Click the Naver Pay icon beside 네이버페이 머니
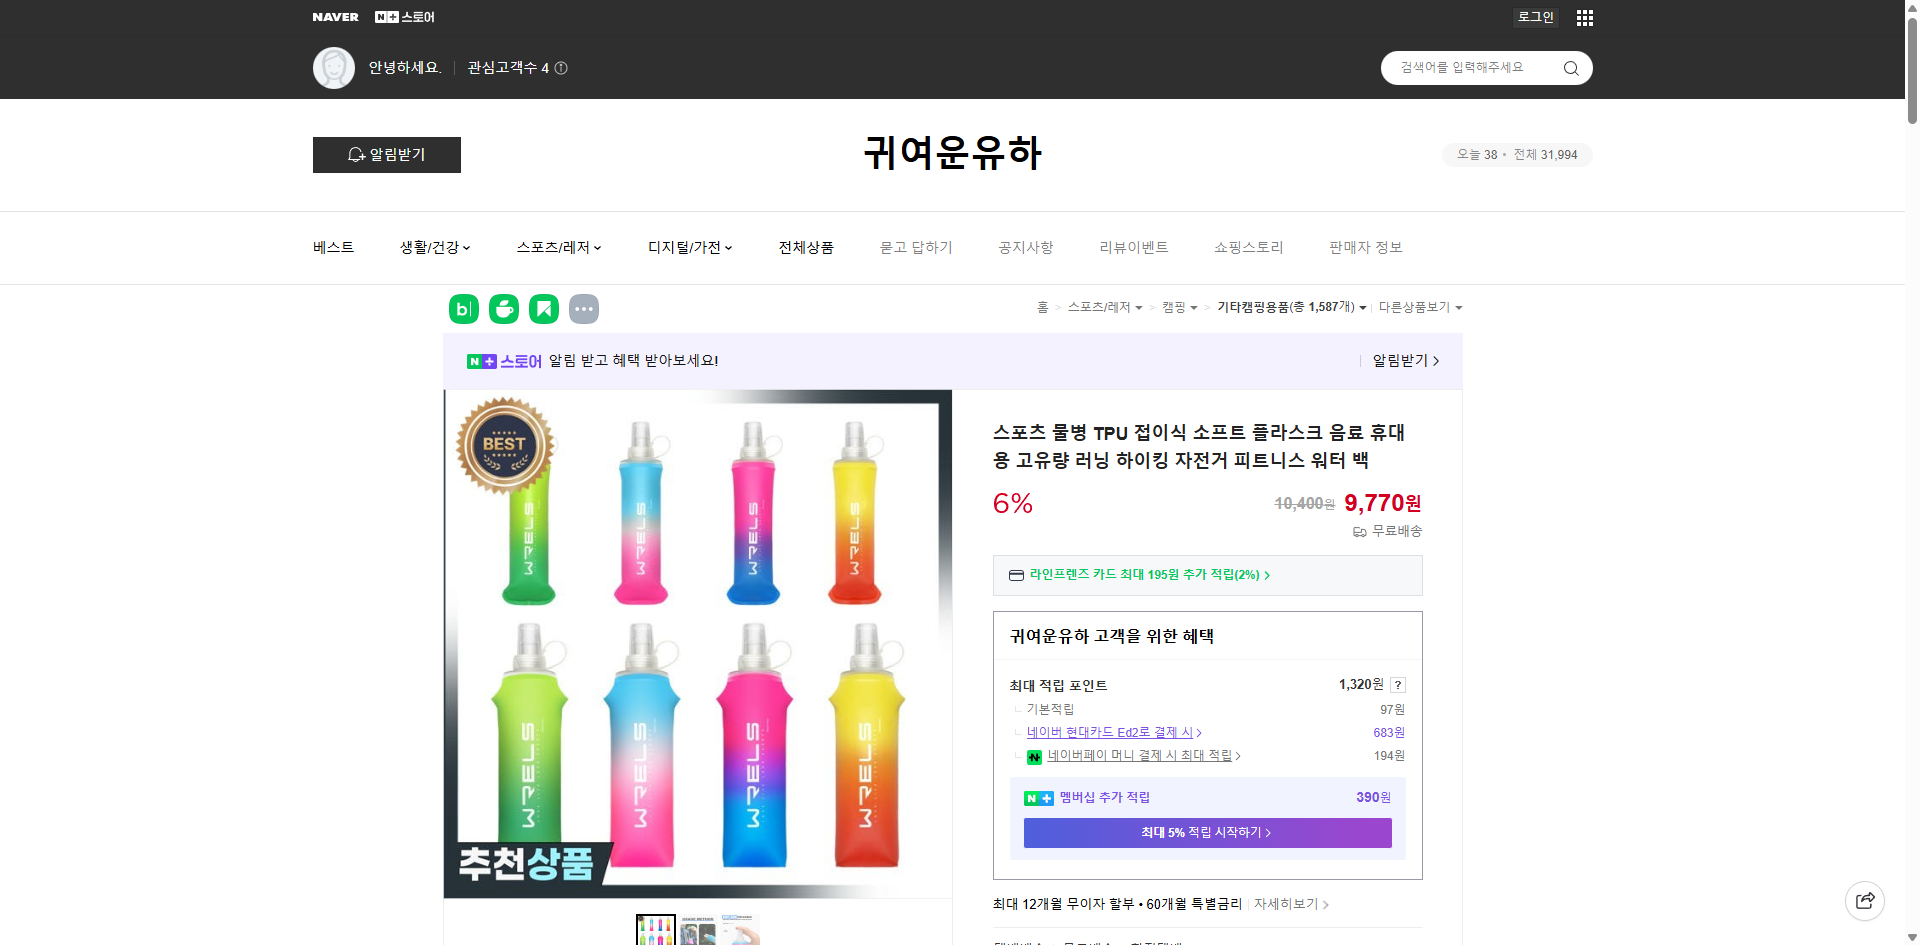 pyautogui.click(x=1034, y=757)
